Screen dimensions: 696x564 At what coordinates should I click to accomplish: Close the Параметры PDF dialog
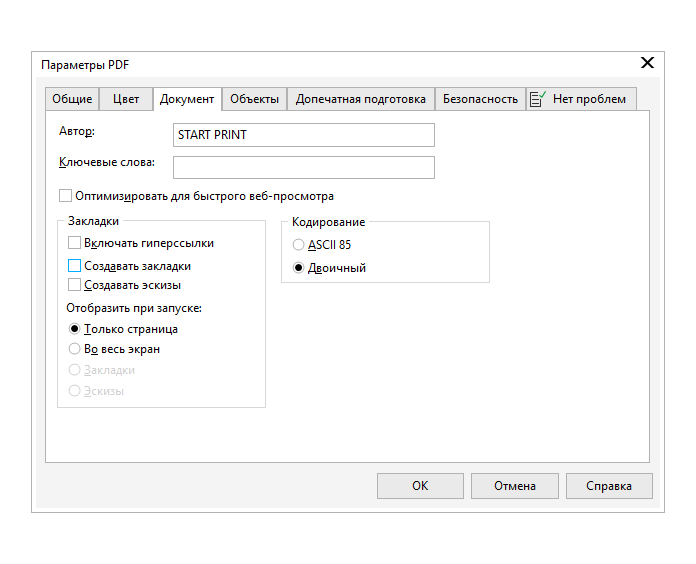tap(647, 63)
